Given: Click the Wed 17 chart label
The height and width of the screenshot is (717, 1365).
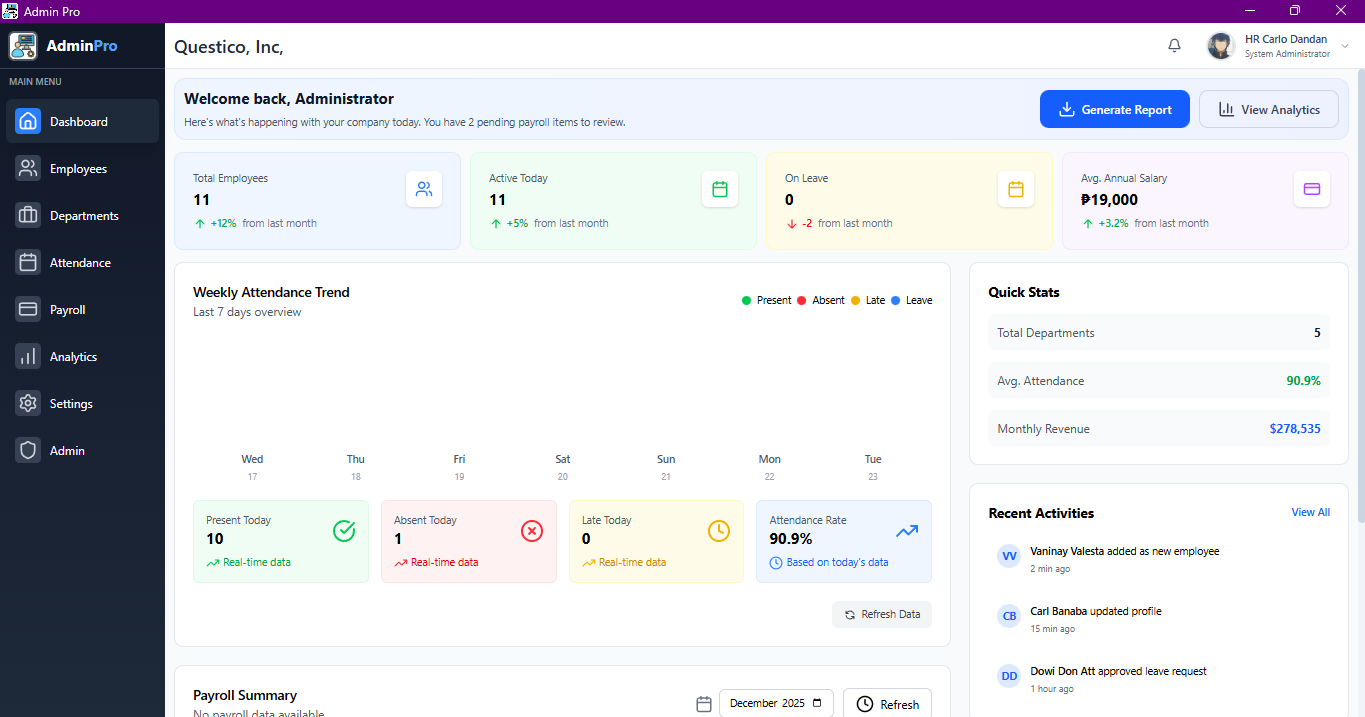Looking at the screenshot, I should tap(252, 467).
